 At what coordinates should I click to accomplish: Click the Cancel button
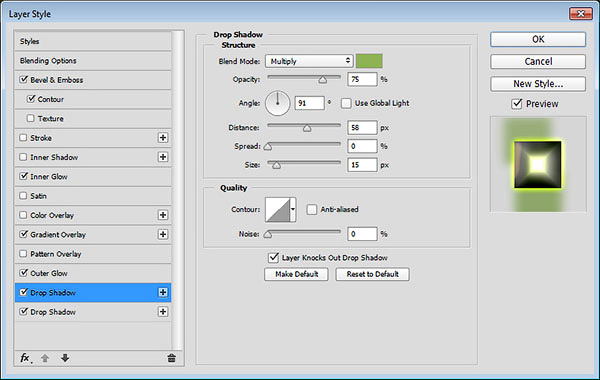point(538,62)
